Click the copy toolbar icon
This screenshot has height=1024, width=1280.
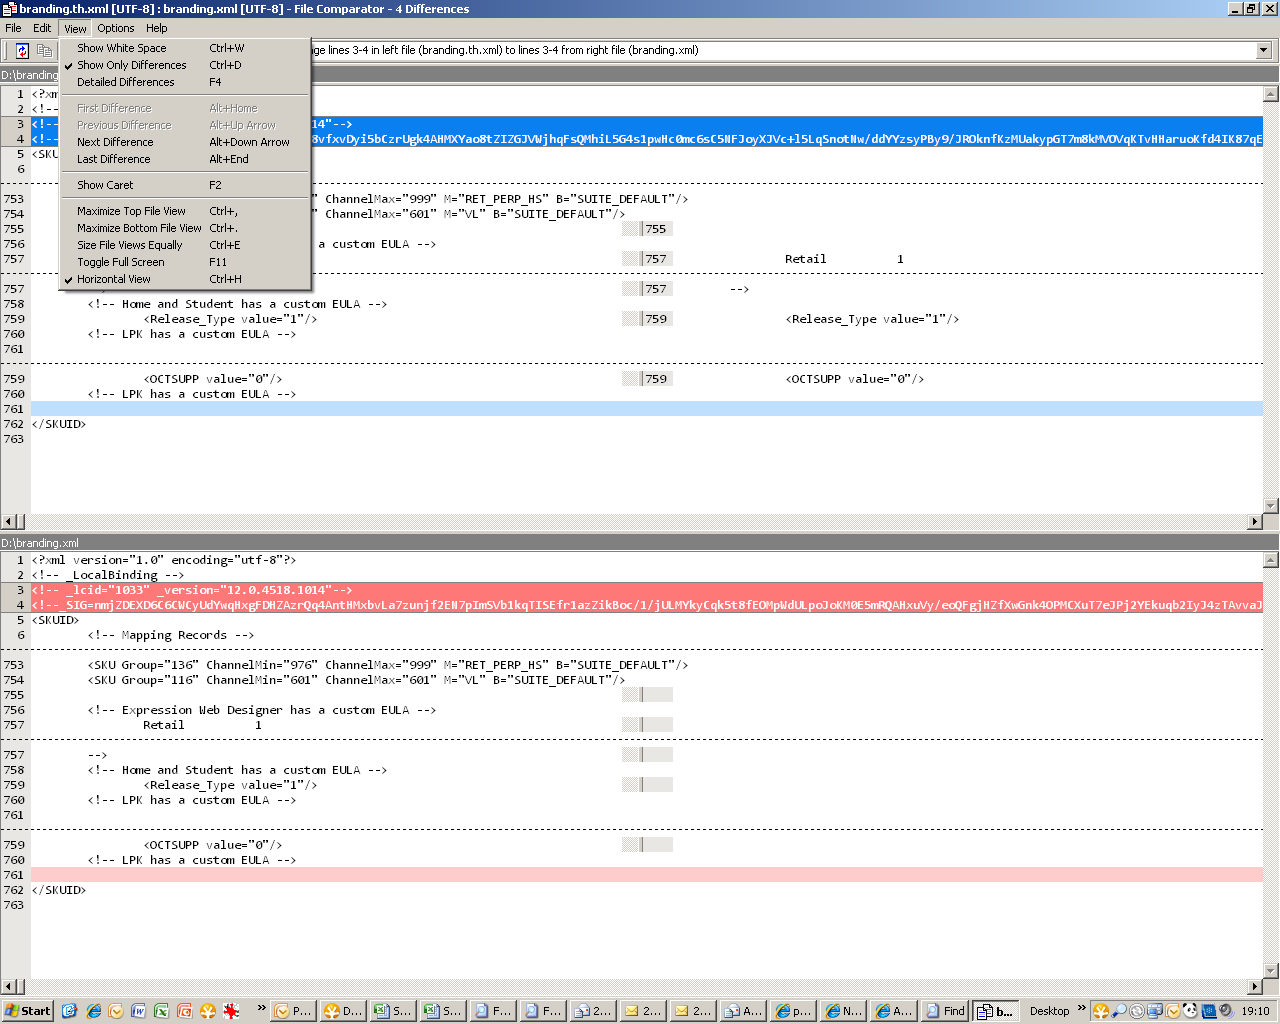pos(44,50)
